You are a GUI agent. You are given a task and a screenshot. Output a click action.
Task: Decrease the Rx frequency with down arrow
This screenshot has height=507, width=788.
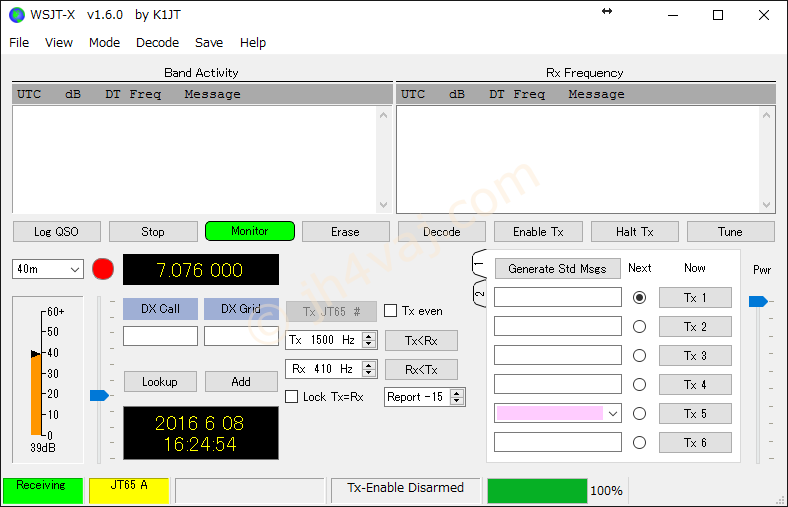[x=369, y=373]
